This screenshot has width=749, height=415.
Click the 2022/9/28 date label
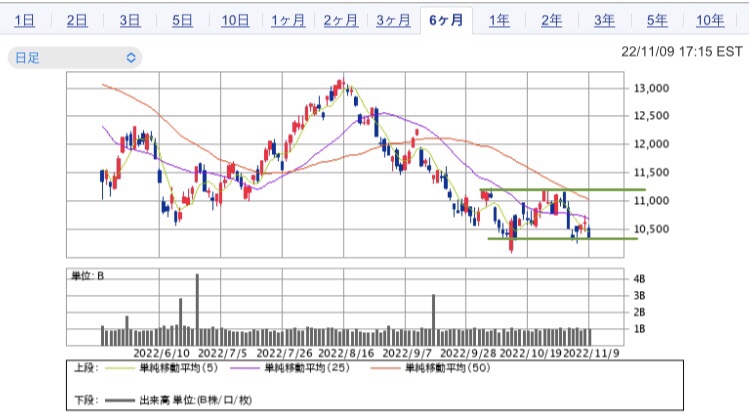coord(468,353)
